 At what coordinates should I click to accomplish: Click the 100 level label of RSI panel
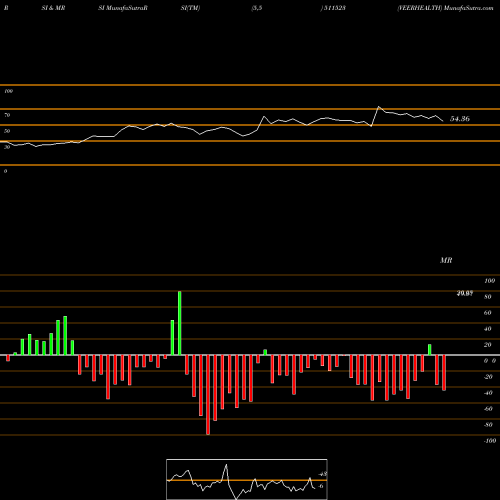coord(8,91)
